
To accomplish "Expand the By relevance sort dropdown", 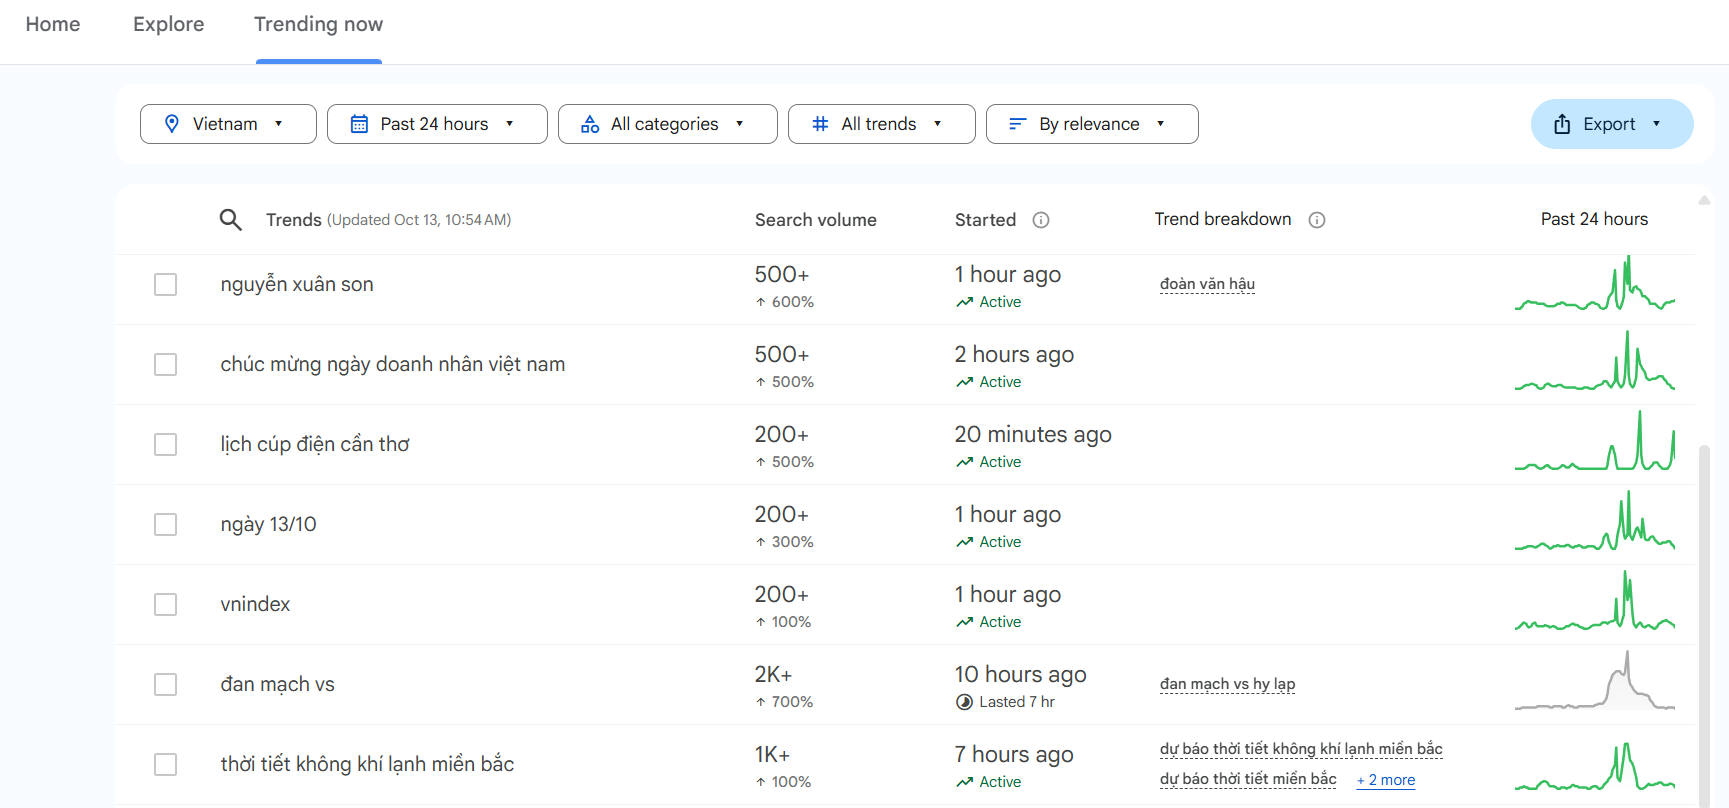I will tap(1091, 124).
